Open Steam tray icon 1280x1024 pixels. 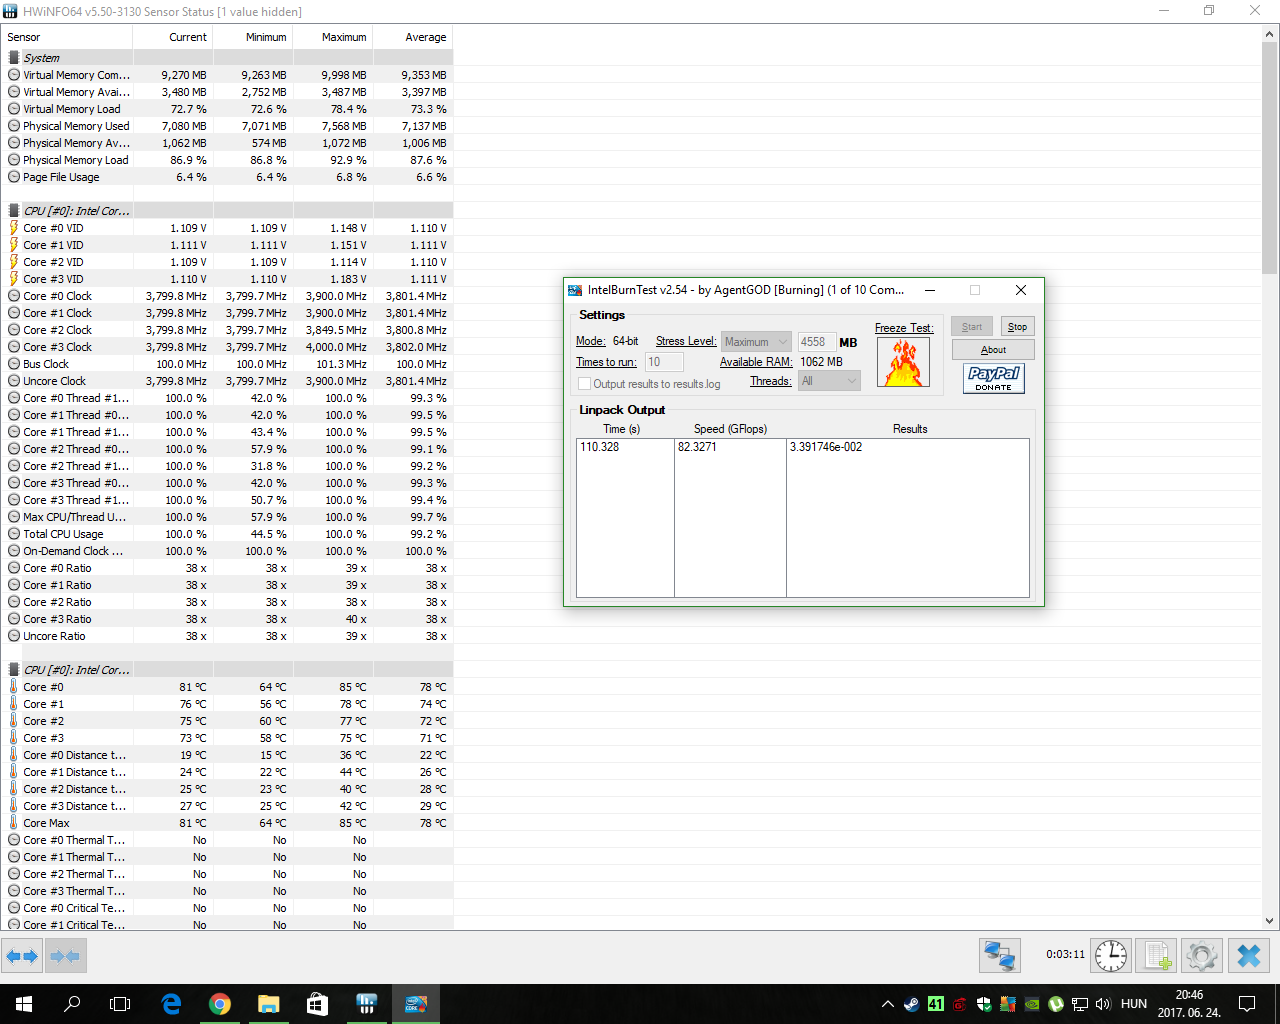tap(911, 1004)
